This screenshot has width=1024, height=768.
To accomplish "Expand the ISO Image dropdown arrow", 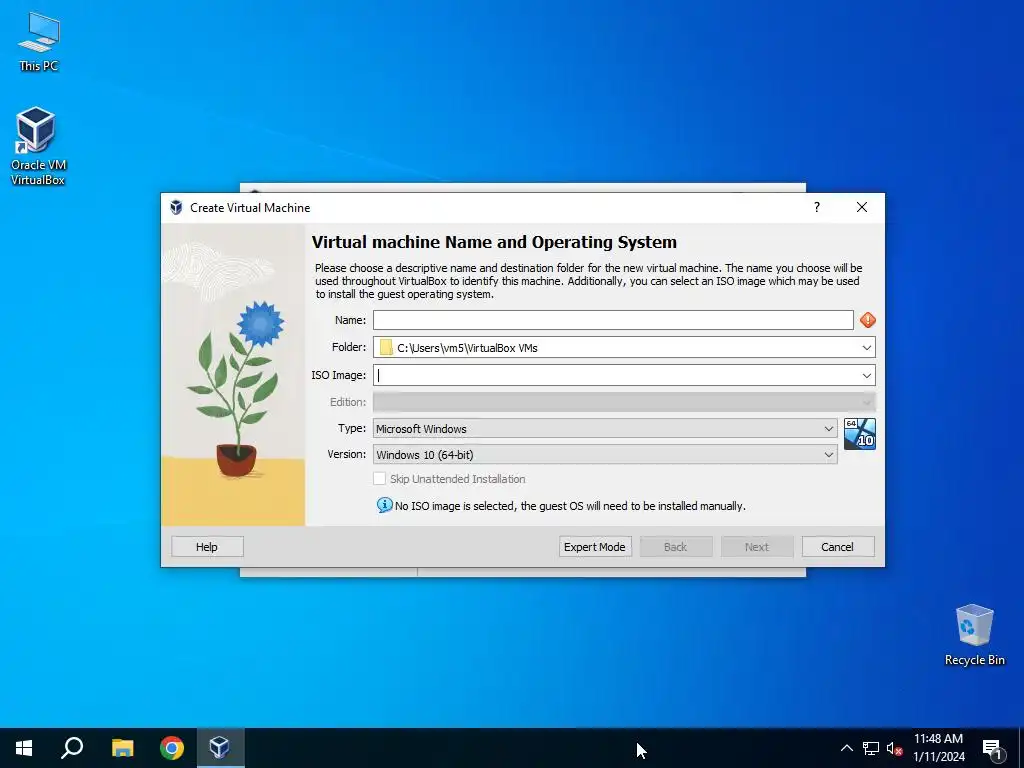I will (867, 376).
